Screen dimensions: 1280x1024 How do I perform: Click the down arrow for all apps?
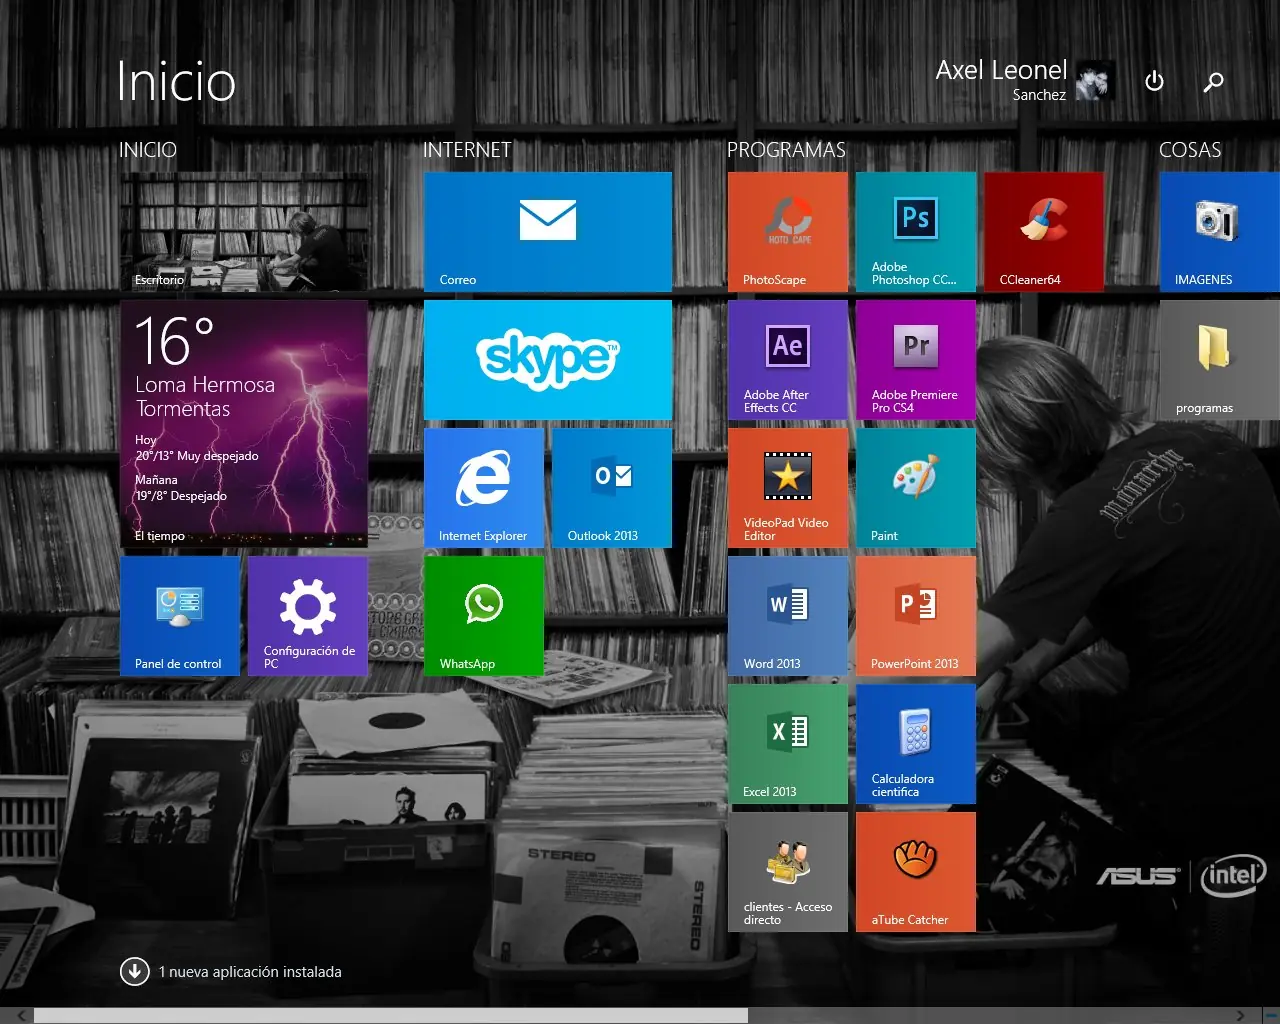tap(134, 971)
